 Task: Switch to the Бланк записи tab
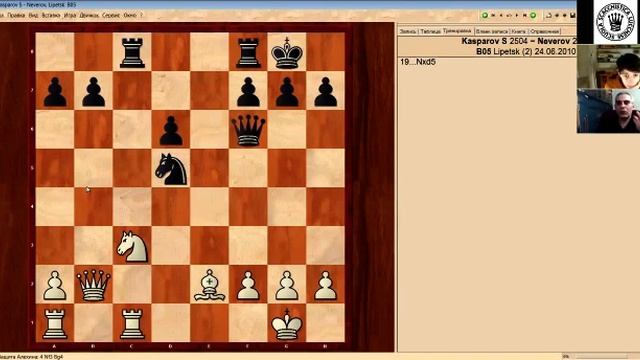point(492,31)
